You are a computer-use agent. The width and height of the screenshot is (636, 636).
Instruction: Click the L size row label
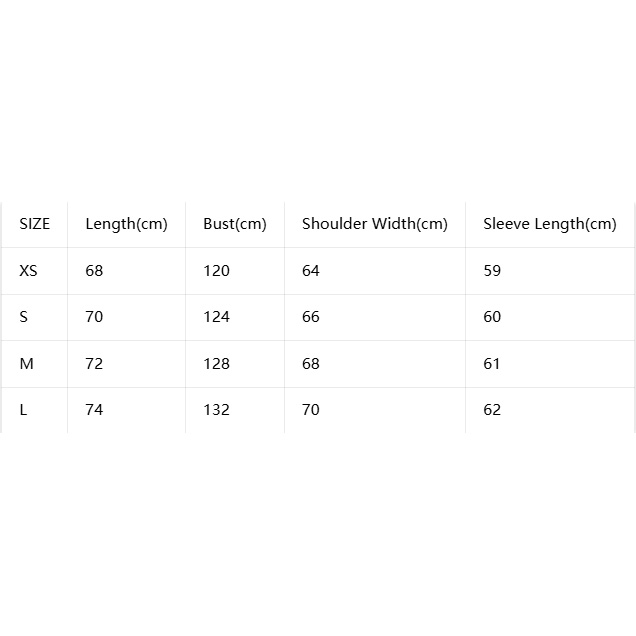point(23,410)
